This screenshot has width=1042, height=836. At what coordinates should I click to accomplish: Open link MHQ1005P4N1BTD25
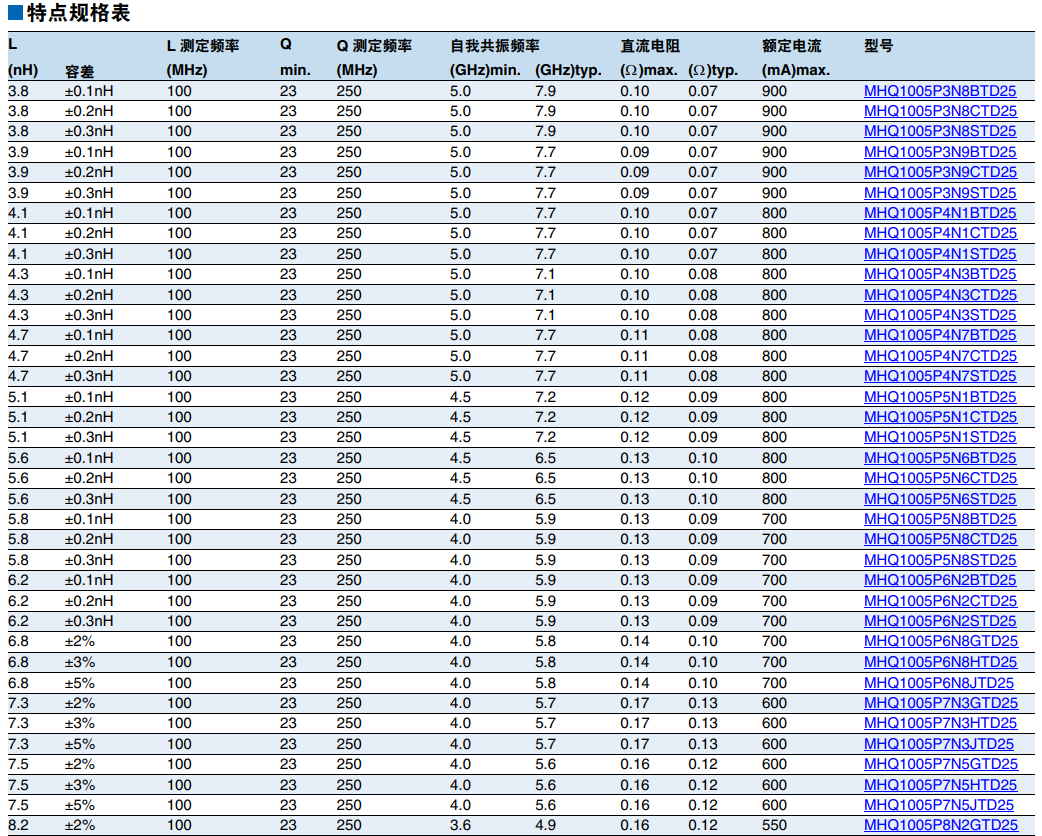940,213
